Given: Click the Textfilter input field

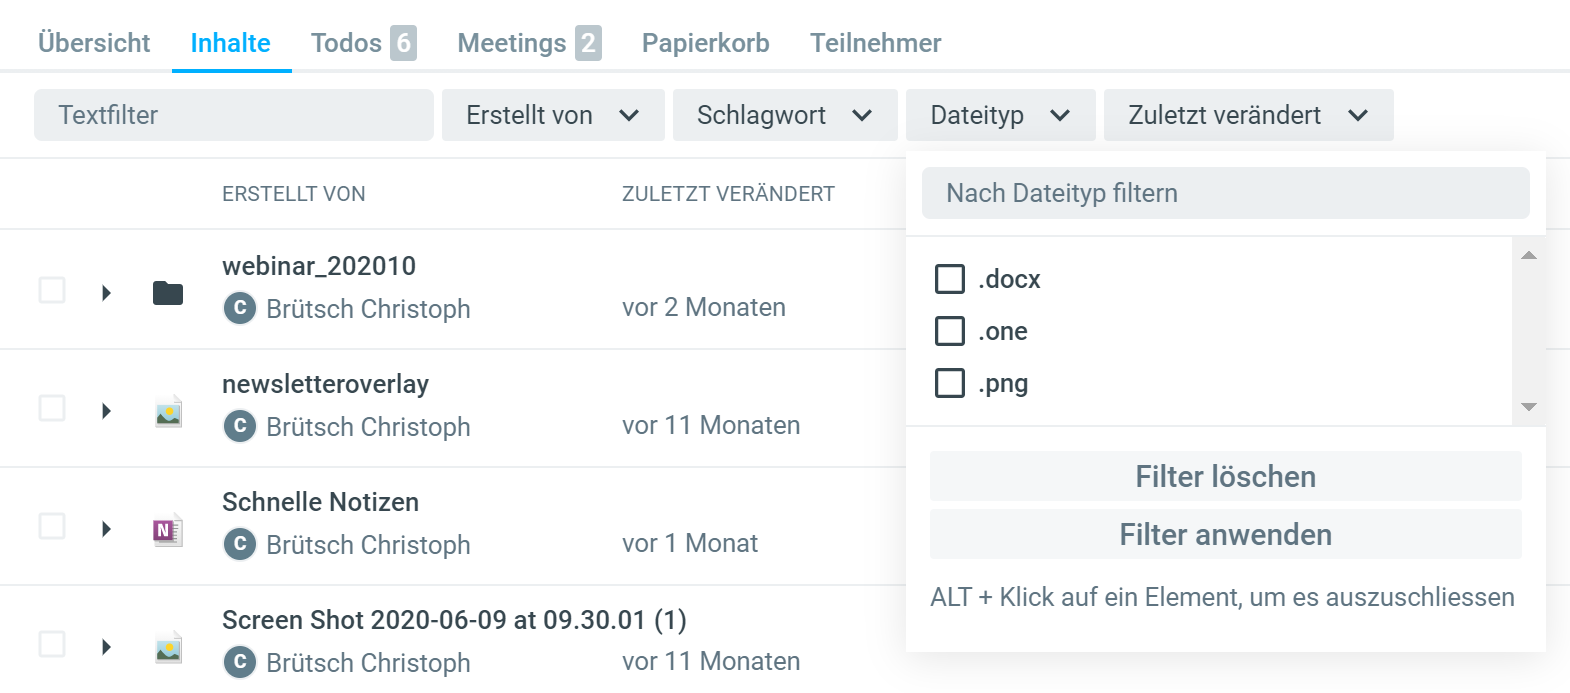Looking at the screenshot, I should click(234, 115).
